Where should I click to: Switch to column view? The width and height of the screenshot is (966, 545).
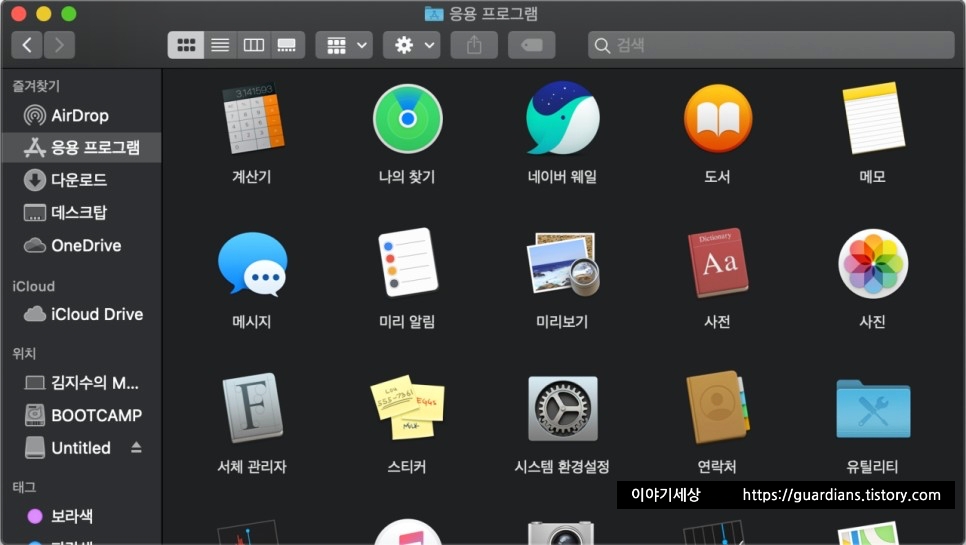coord(253,45)
